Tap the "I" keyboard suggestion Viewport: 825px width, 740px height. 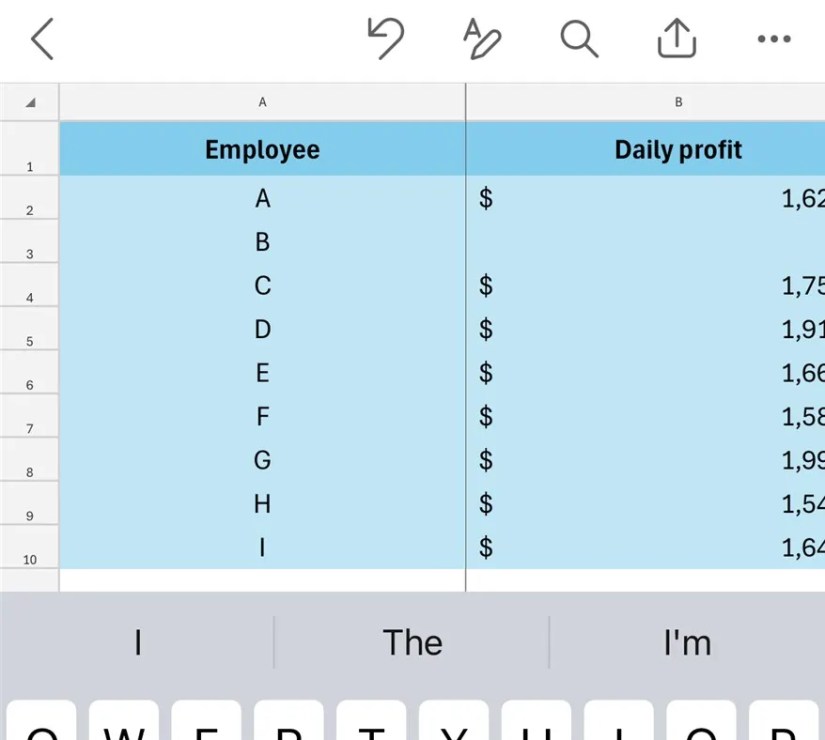137,643
